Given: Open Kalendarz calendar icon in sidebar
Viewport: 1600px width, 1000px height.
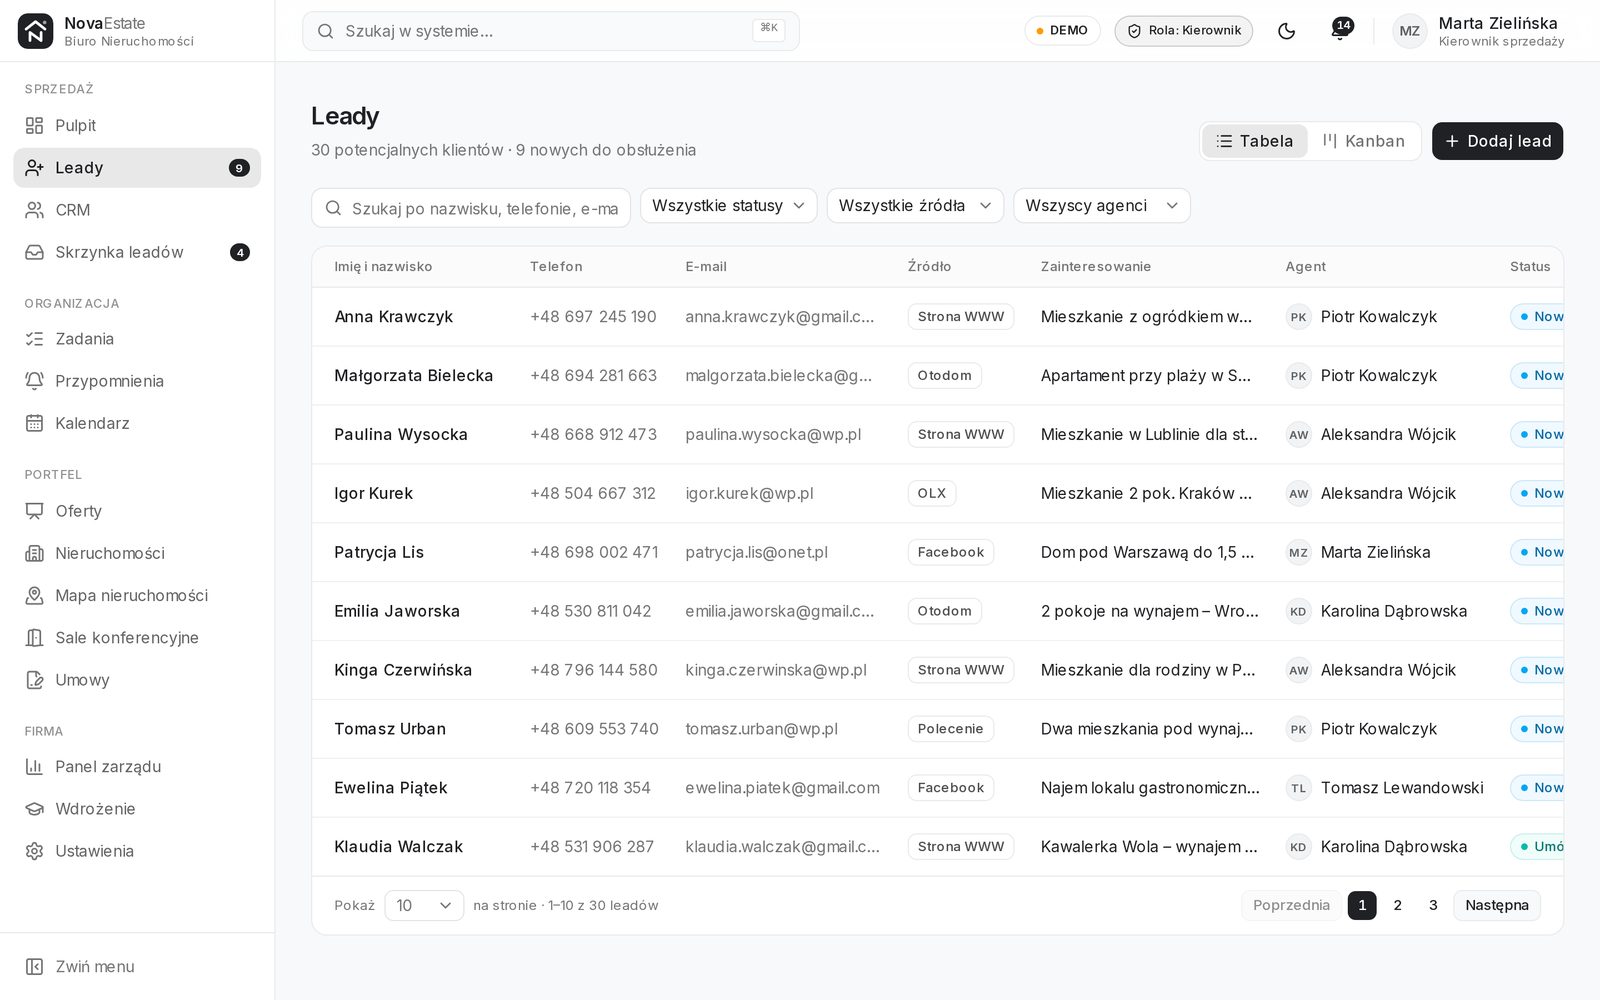Looking at the screenshot, I should (x=34, y=424).
